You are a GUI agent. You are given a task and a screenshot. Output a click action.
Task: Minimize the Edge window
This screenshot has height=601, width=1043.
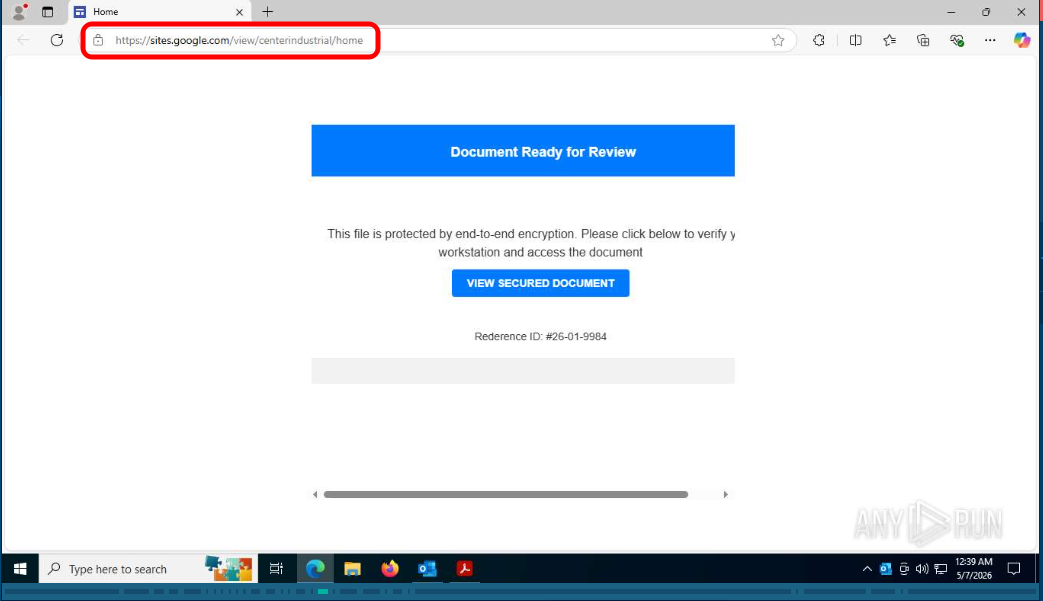951,12
